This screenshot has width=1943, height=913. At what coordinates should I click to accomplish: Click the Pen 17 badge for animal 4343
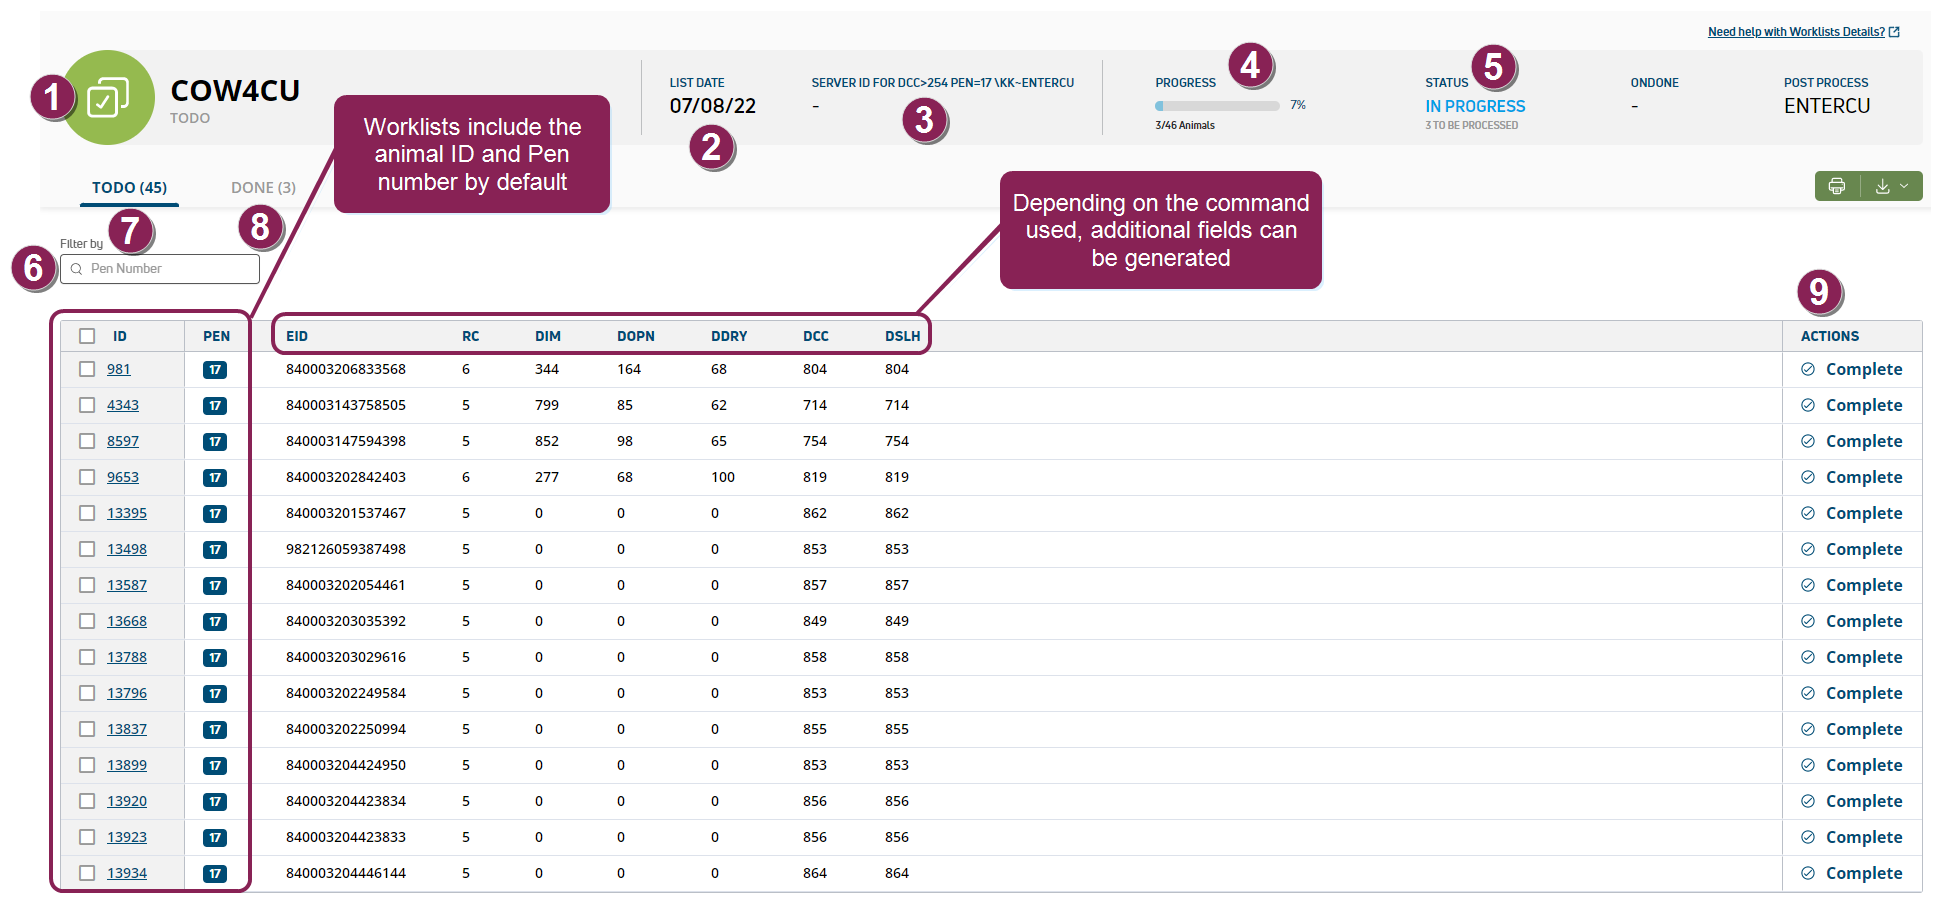(215, 405)
